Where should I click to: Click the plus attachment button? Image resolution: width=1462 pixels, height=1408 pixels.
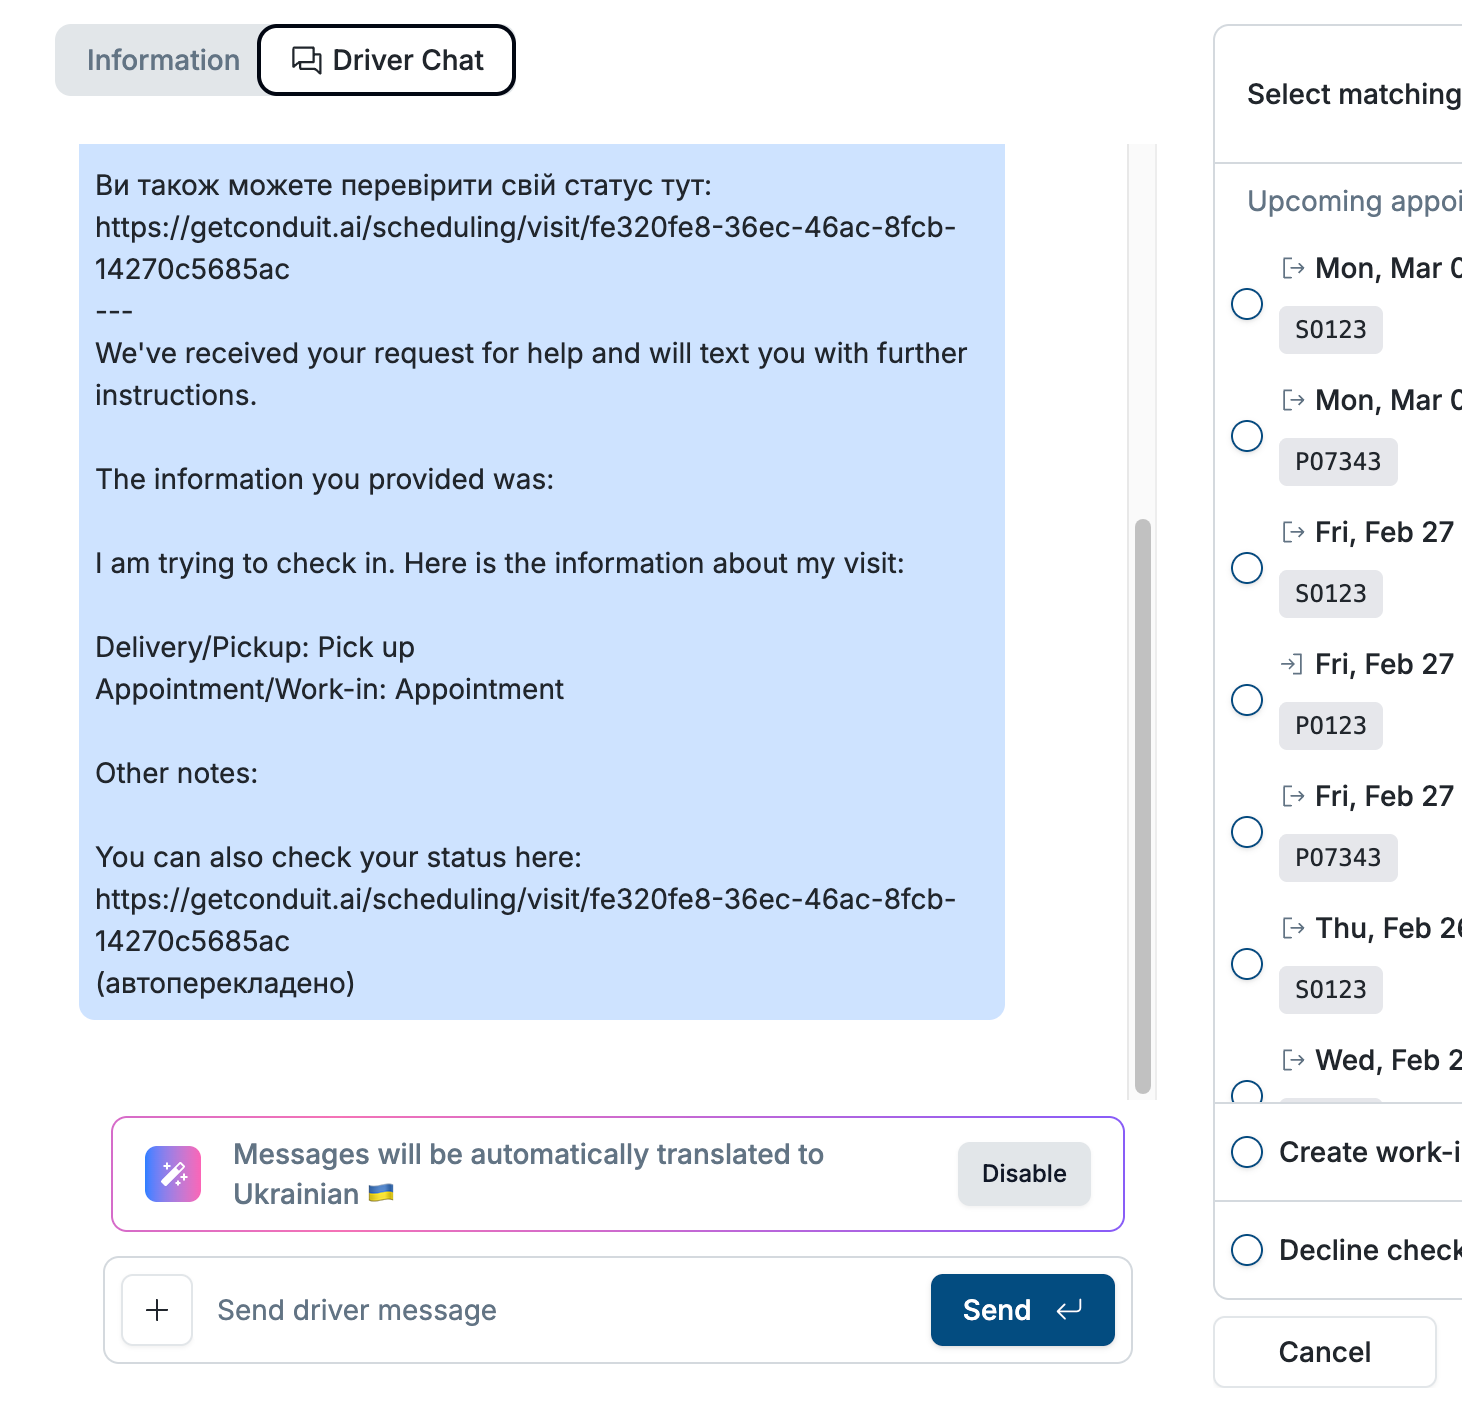point(157,1310)
